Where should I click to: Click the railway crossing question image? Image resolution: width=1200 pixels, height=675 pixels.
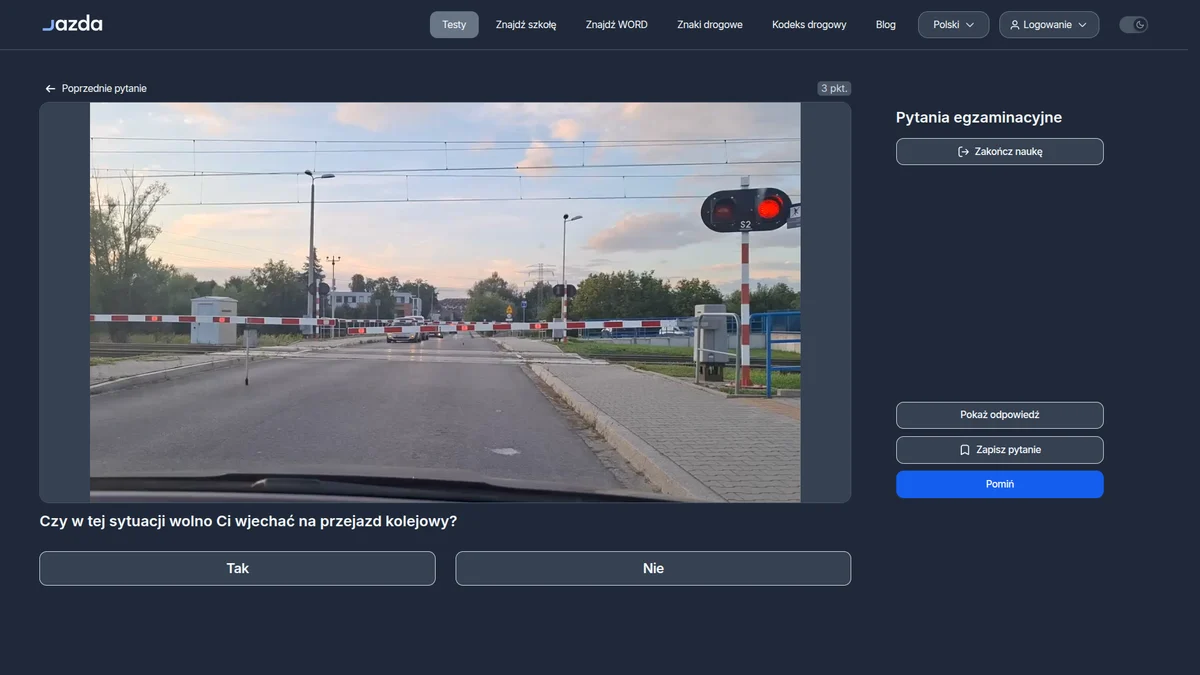pyautogui.click(x=445, y=302)
